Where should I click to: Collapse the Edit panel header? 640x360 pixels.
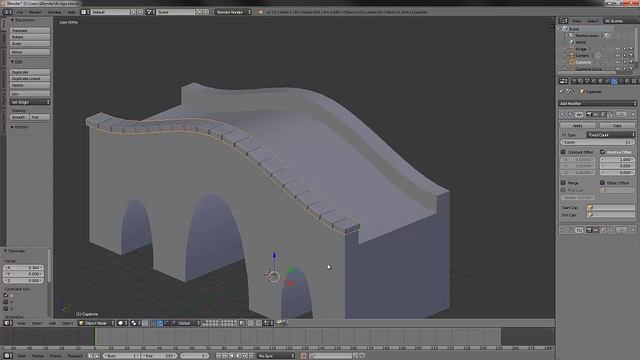coord(17,62)
